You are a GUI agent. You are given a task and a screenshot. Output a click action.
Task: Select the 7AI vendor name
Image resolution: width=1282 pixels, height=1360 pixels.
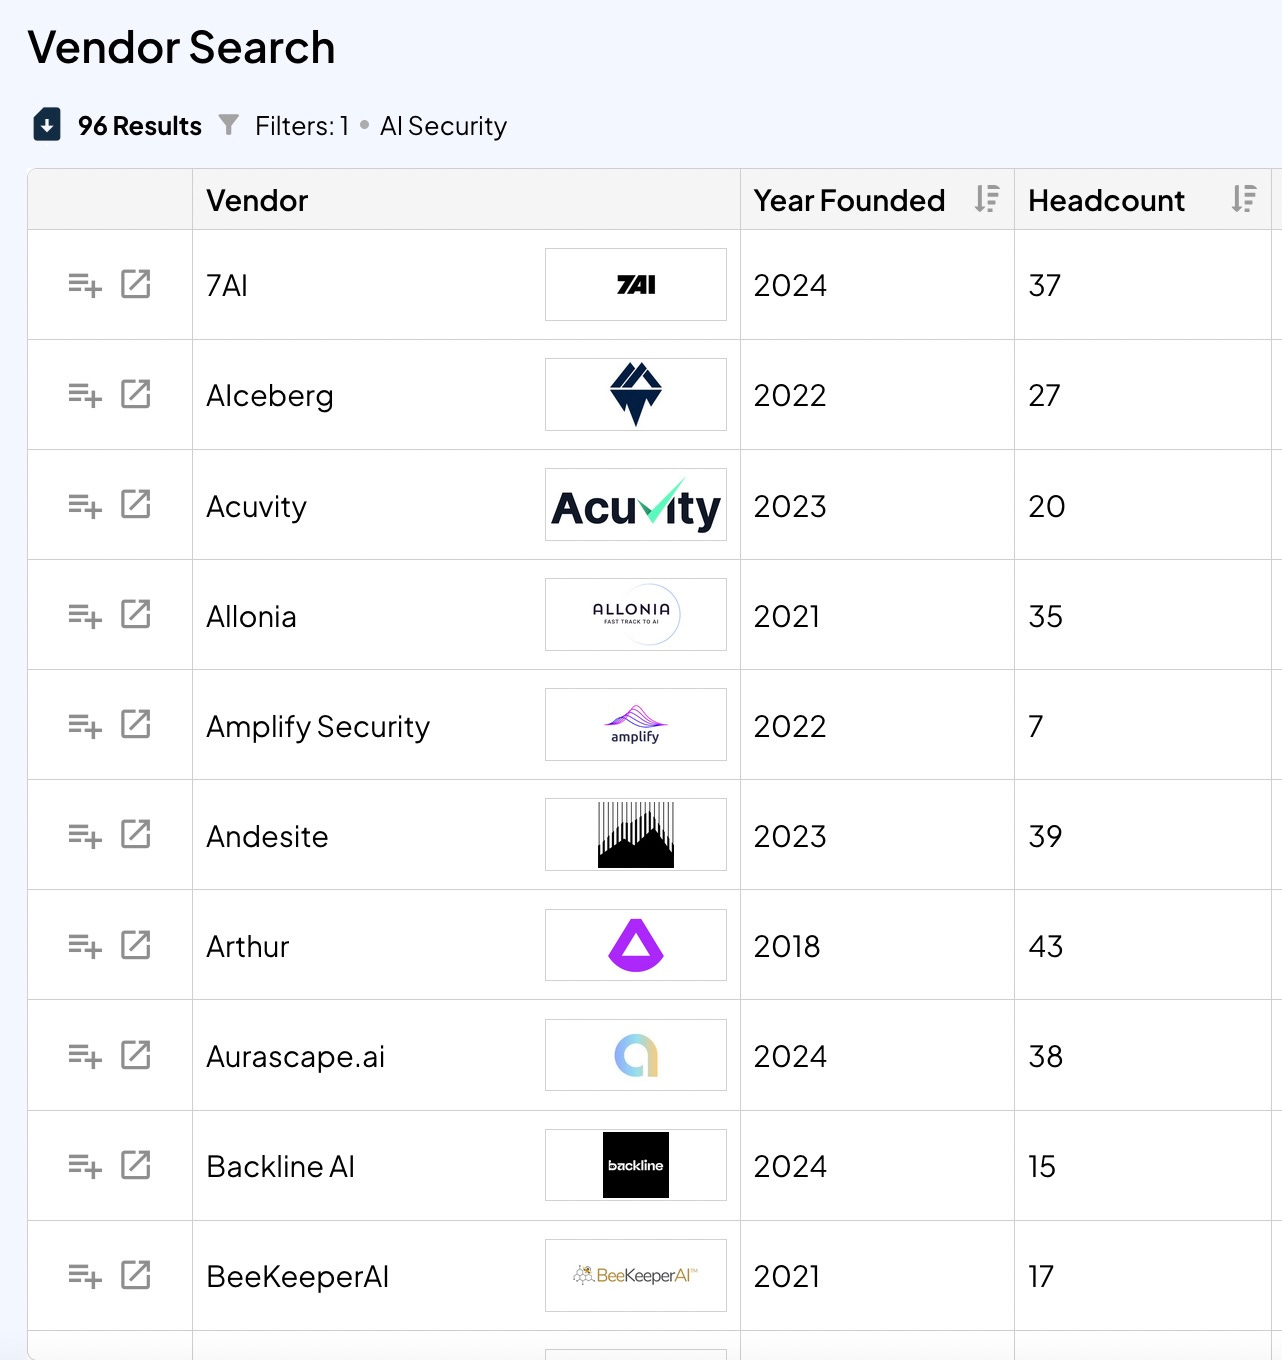coord(227,286)
